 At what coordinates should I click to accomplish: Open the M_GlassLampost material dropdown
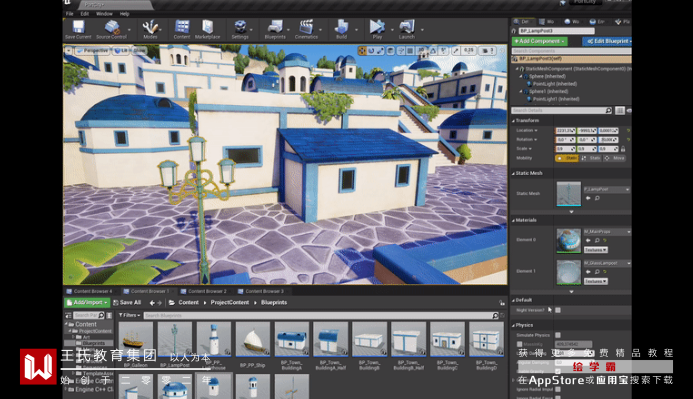click(x=607, y=263)
